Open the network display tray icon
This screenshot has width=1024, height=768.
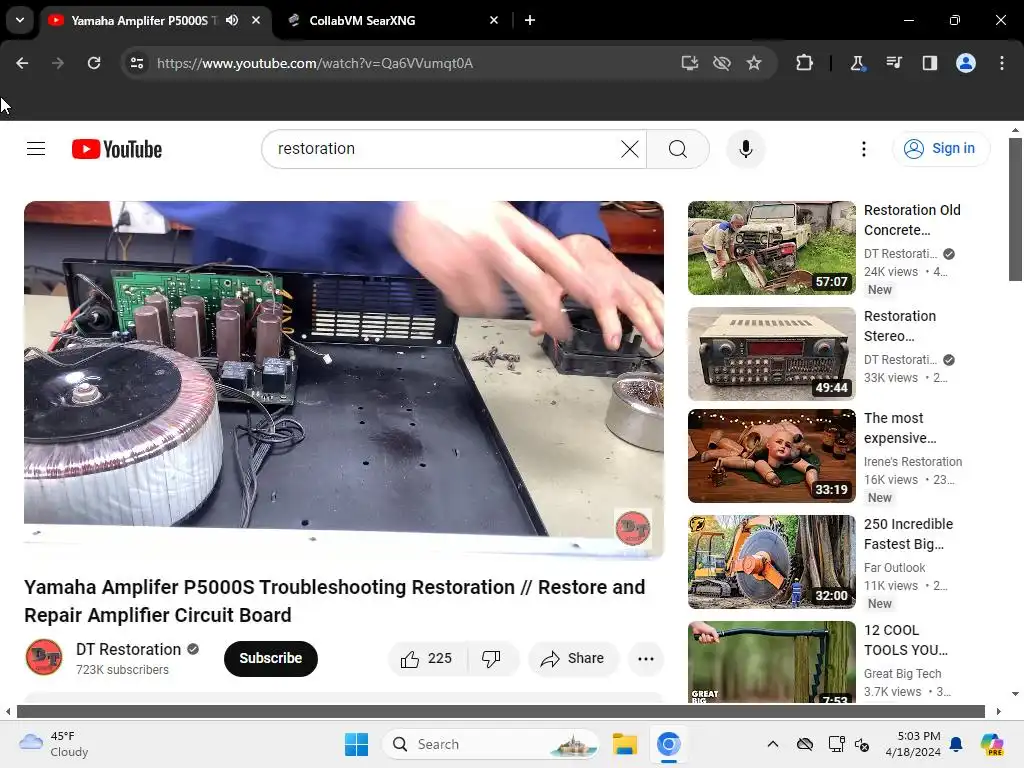click(836, 744)
